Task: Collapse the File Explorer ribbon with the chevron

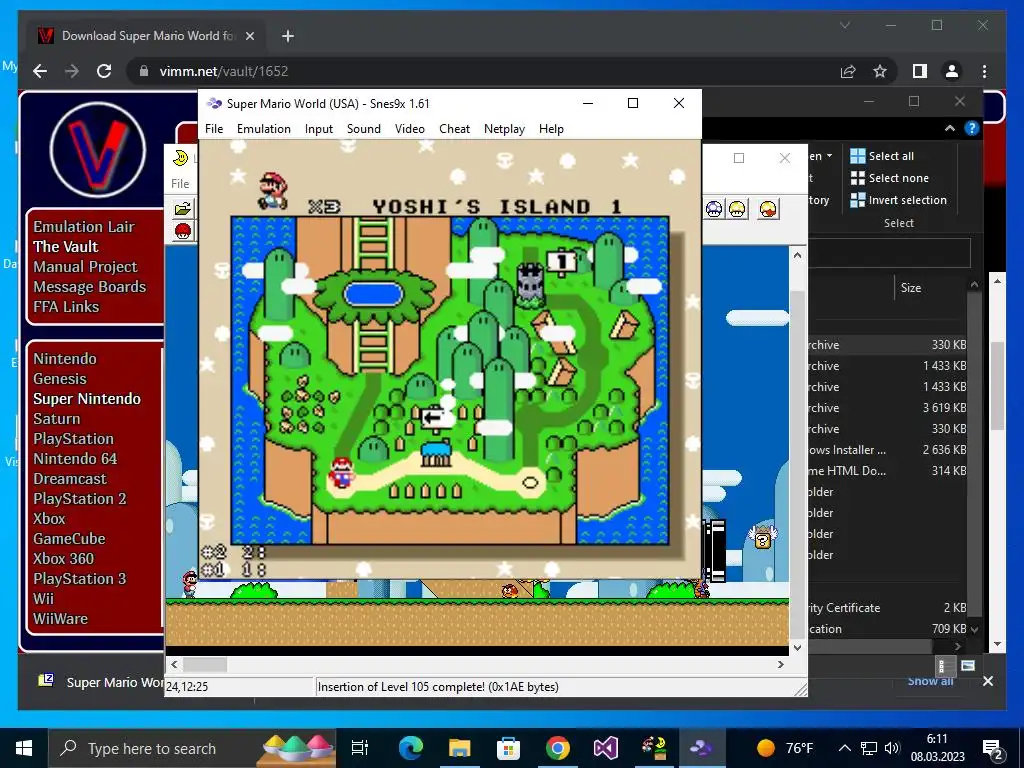Action: [x=950, y=129]
